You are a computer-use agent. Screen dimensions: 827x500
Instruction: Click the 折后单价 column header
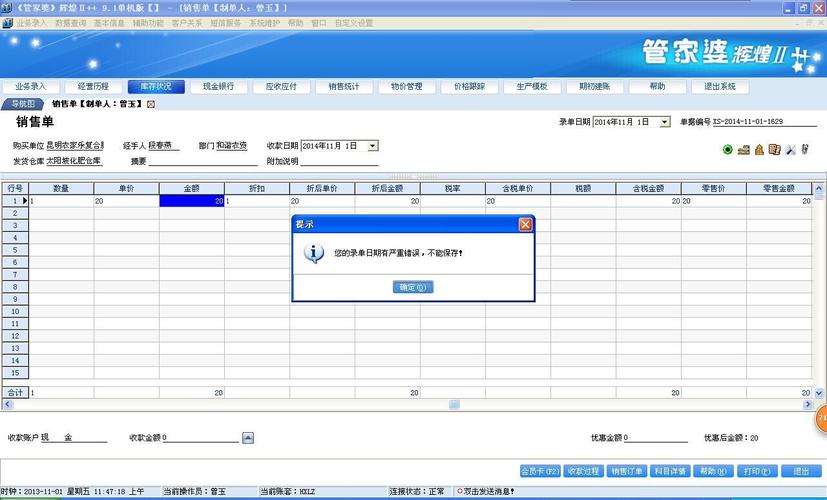322,188
